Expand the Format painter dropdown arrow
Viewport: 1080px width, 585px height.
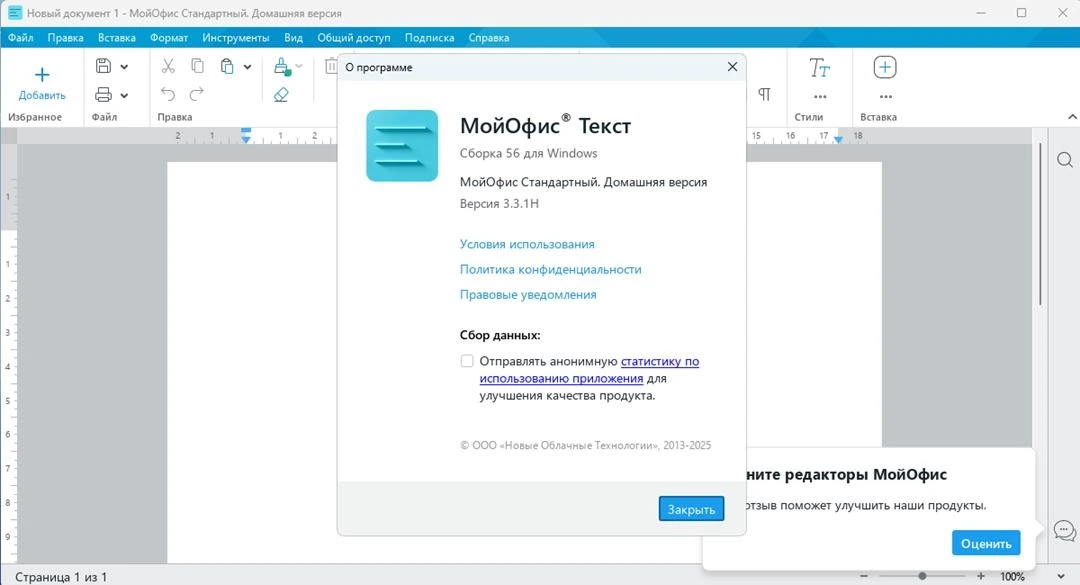[299, 67]
